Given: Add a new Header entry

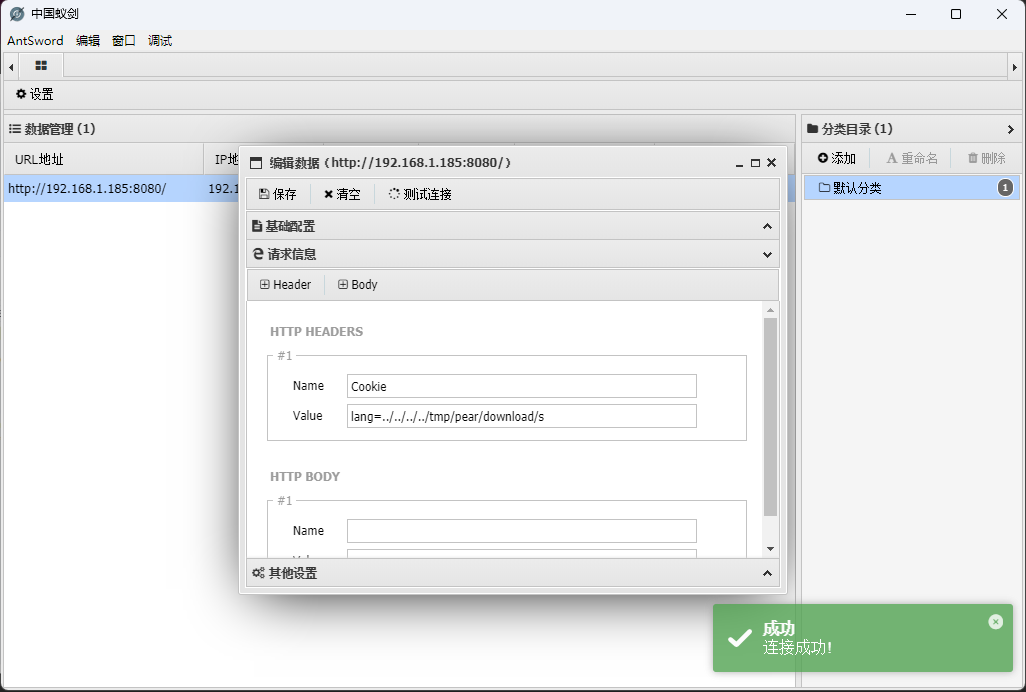Looking at the screenshot, I should pyautogui.click(x=285, y=285).
